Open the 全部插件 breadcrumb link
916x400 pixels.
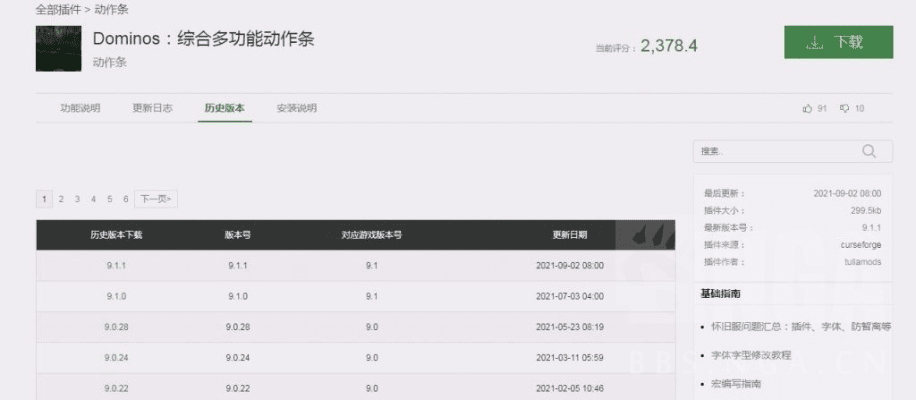click(x=57, y=9)
